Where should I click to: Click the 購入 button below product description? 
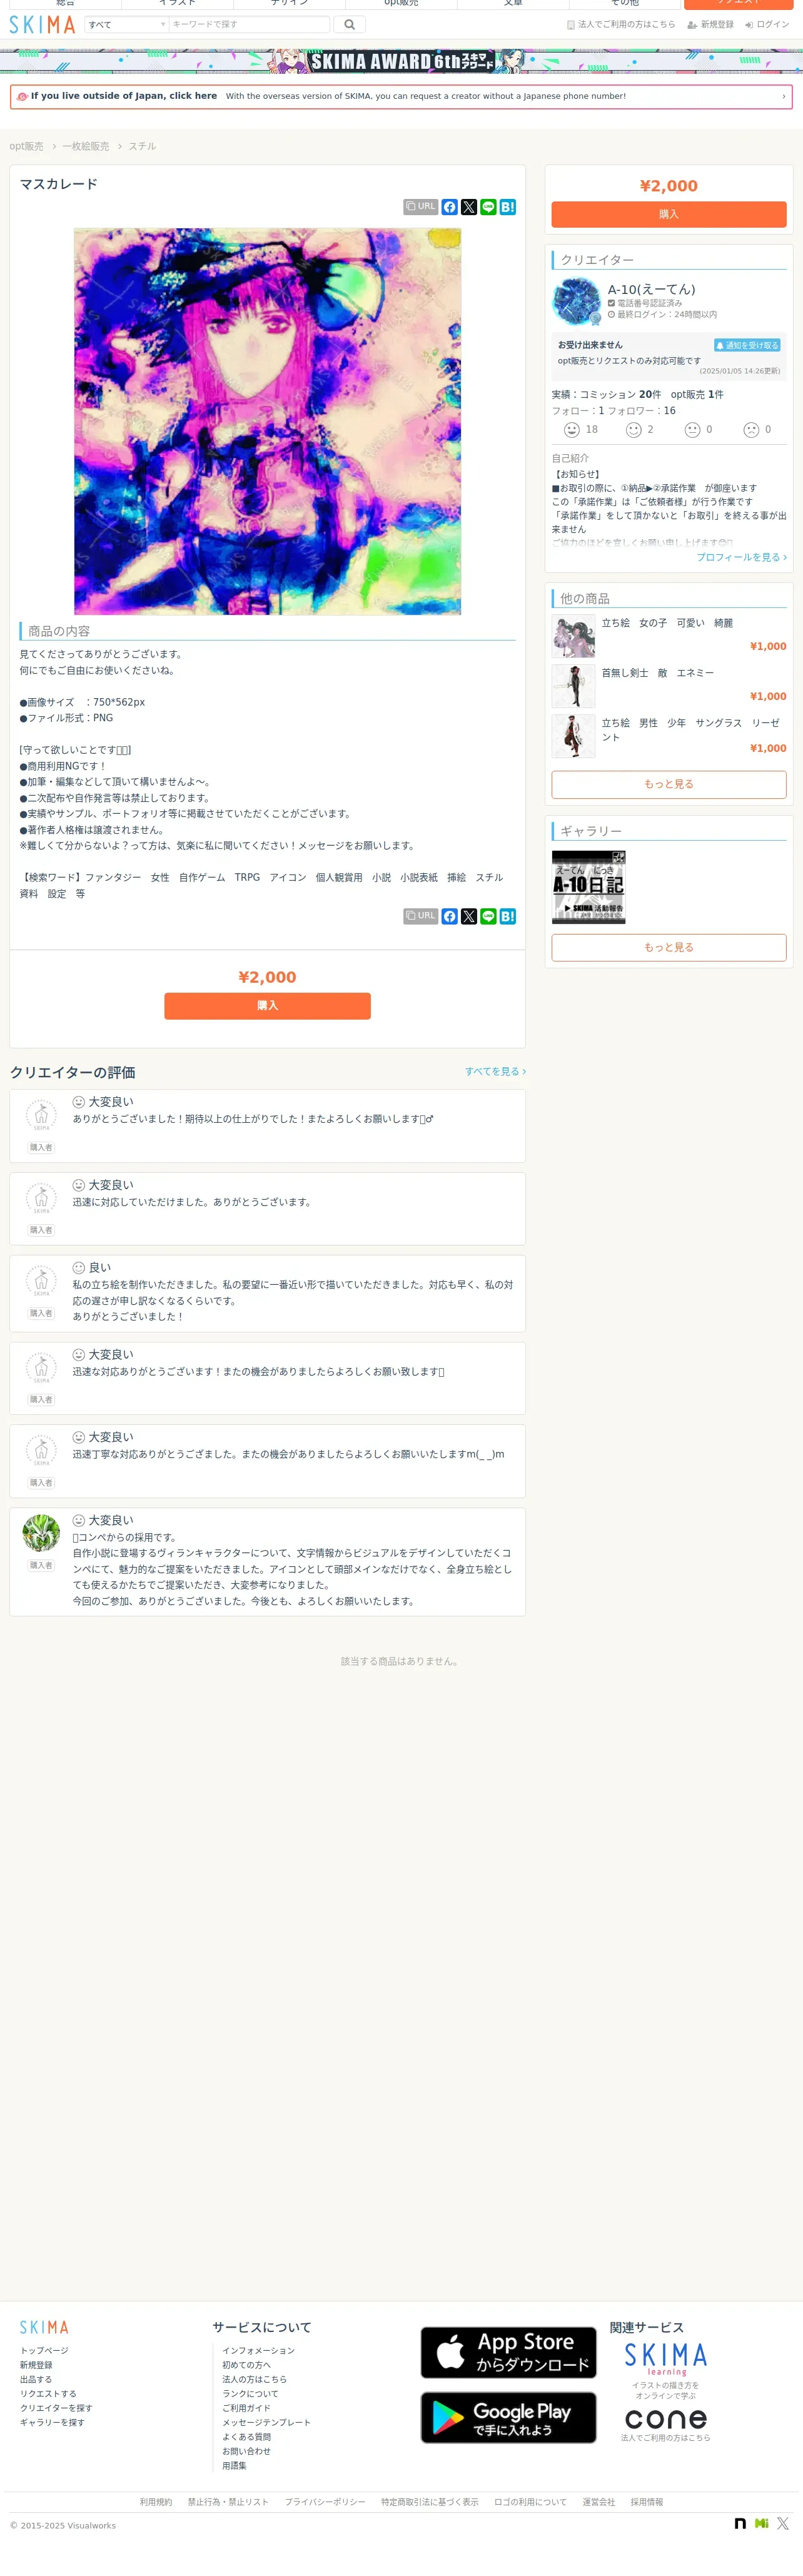pos(267,1006)
